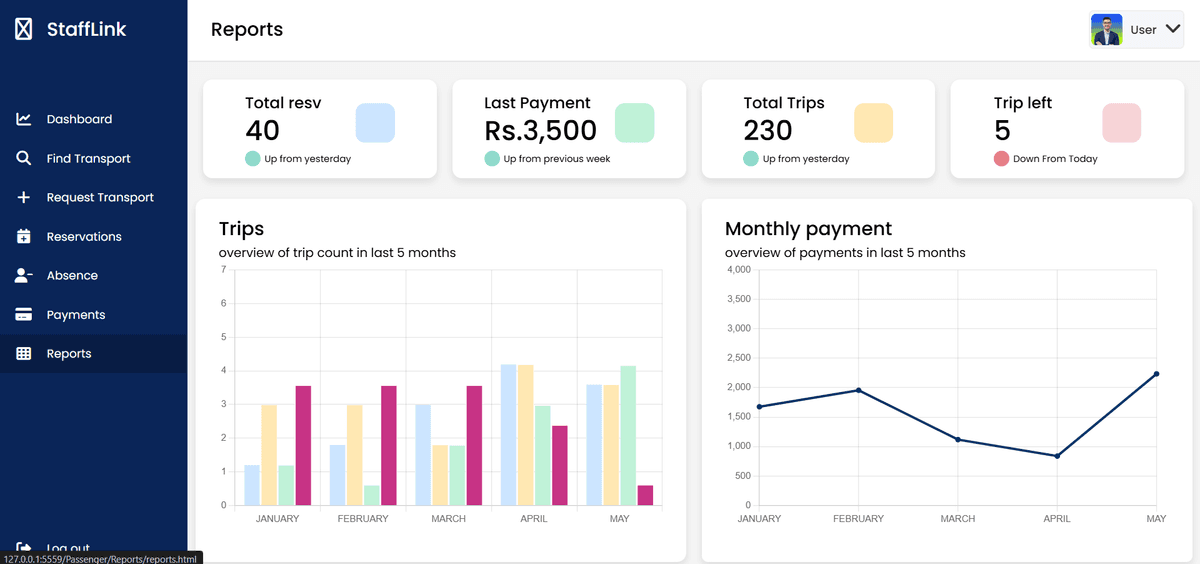Open the Request Transport link

100,197
